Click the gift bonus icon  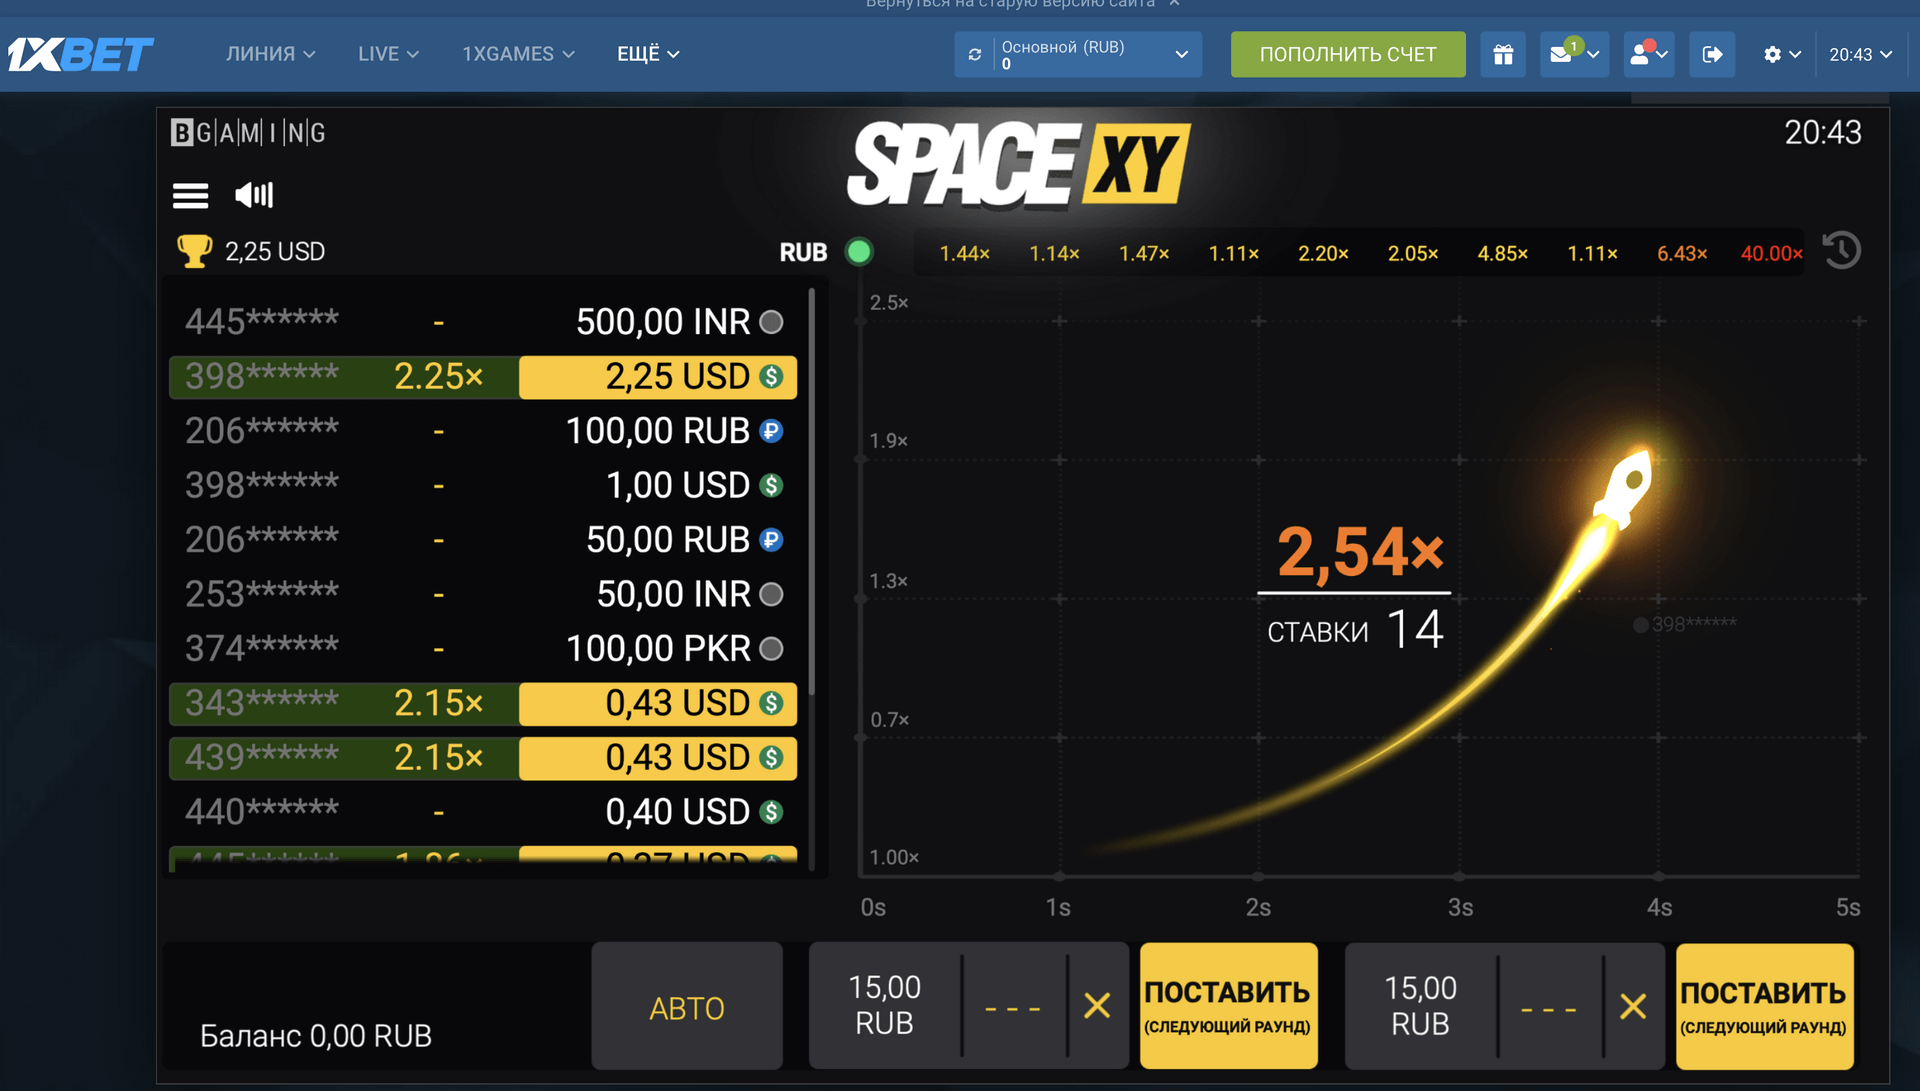[x=1502, y=54]
